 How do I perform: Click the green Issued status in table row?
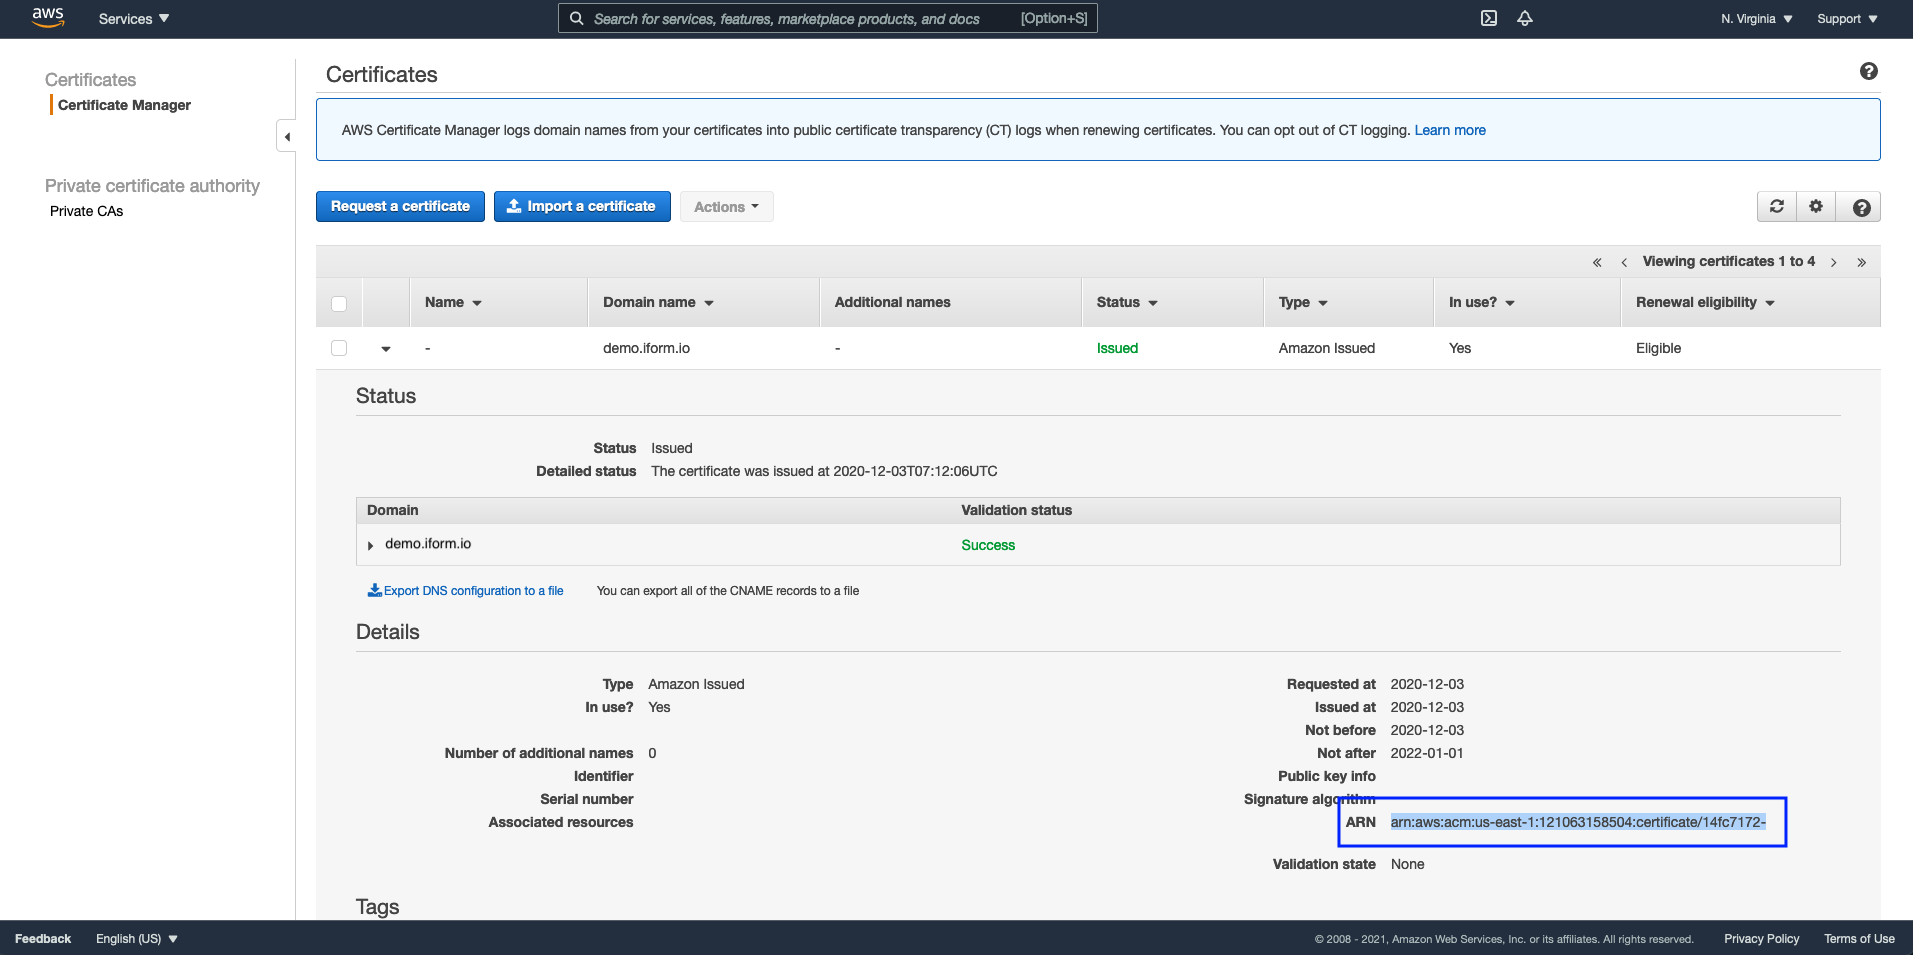pyautogui.click(x=1117, y=348)
